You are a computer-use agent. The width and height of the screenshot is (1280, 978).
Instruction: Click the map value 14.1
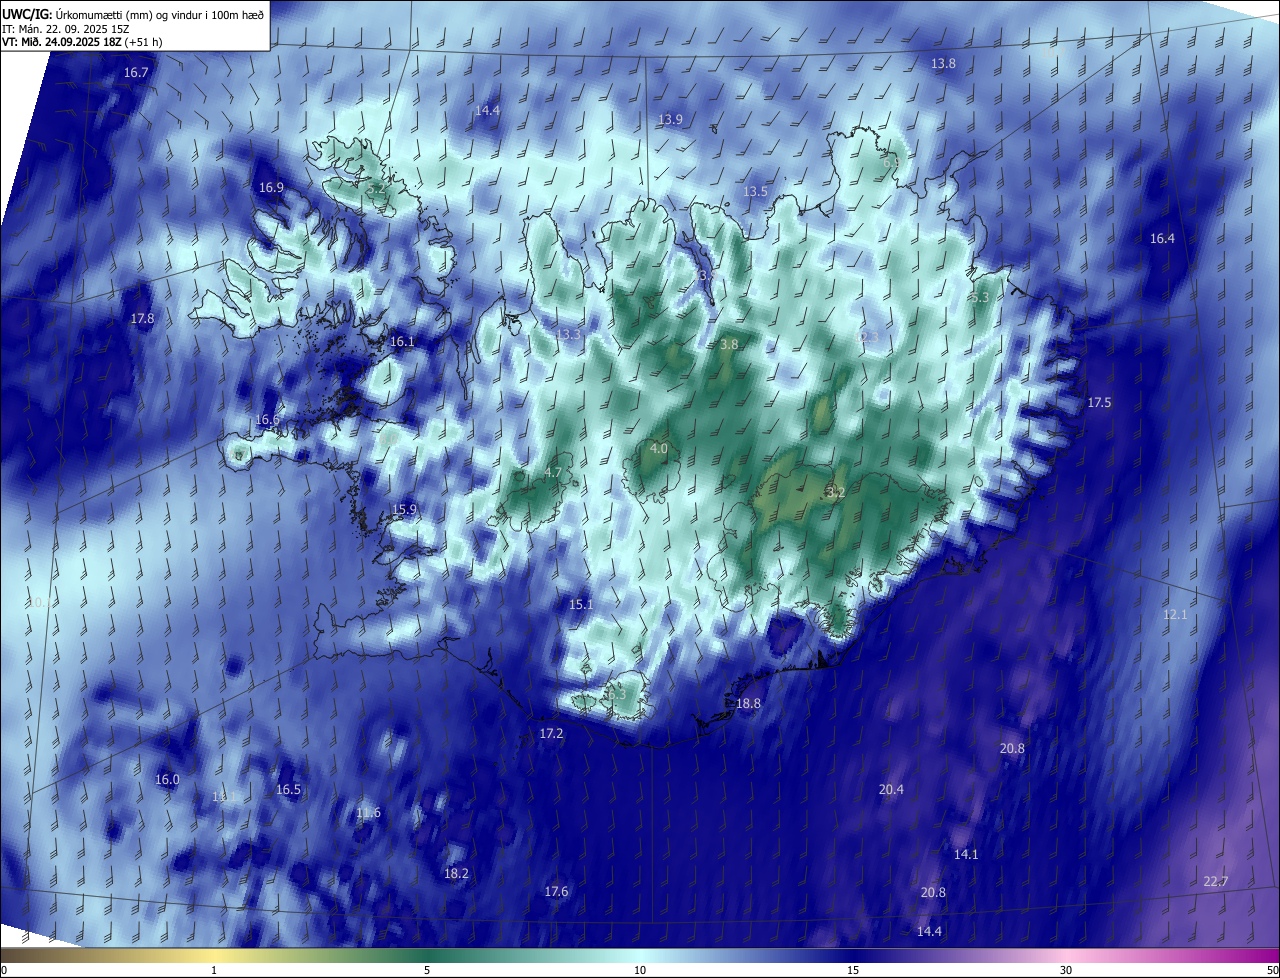966,854
